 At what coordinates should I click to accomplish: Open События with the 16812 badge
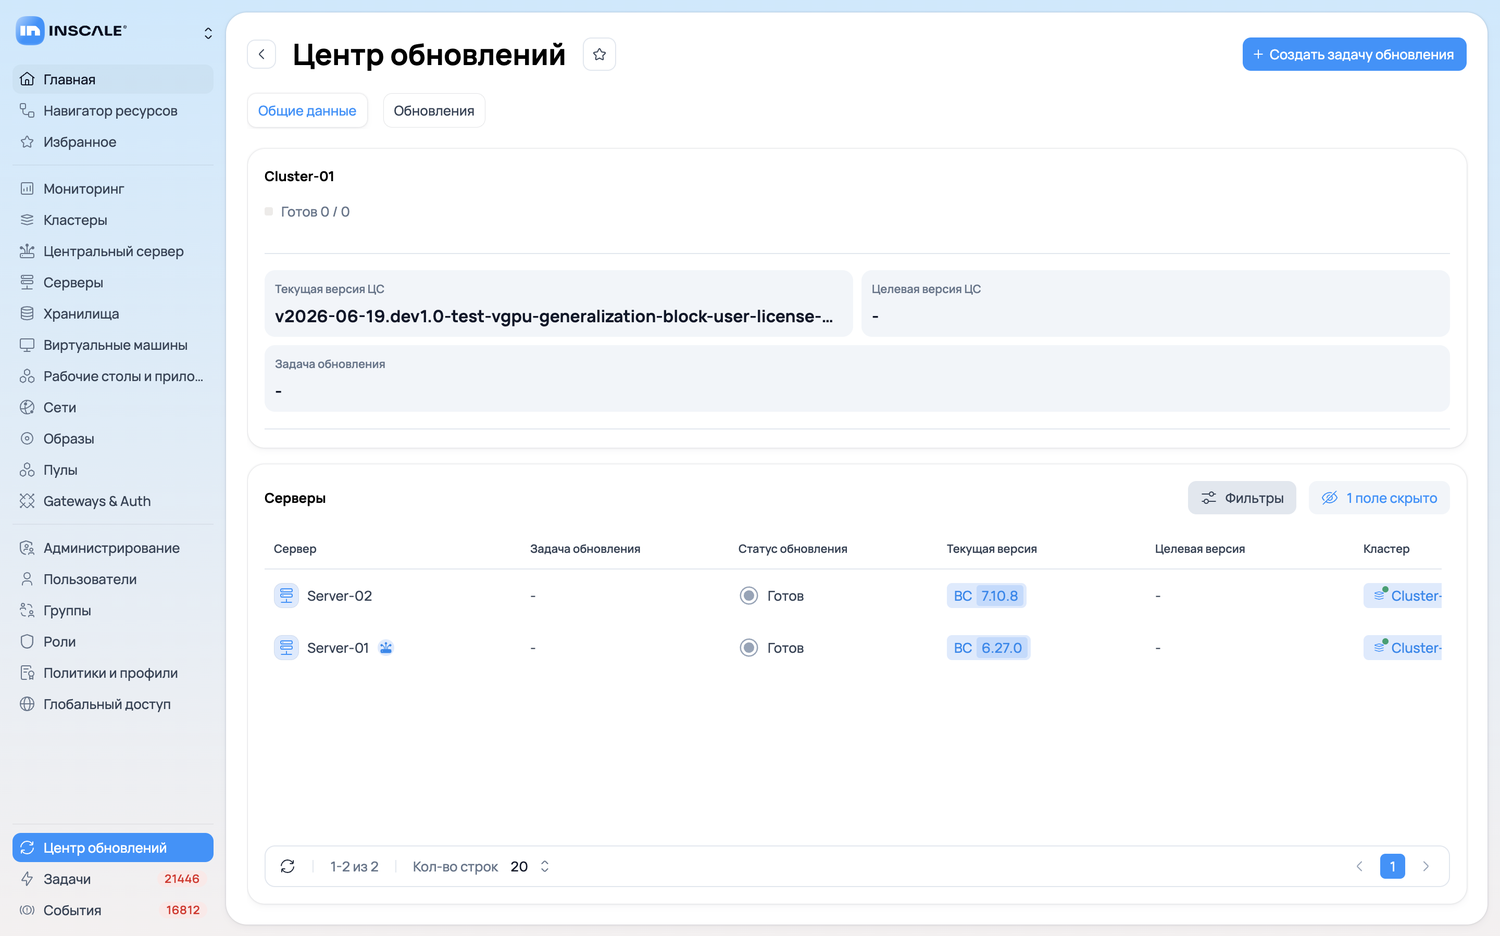(113, 910)
